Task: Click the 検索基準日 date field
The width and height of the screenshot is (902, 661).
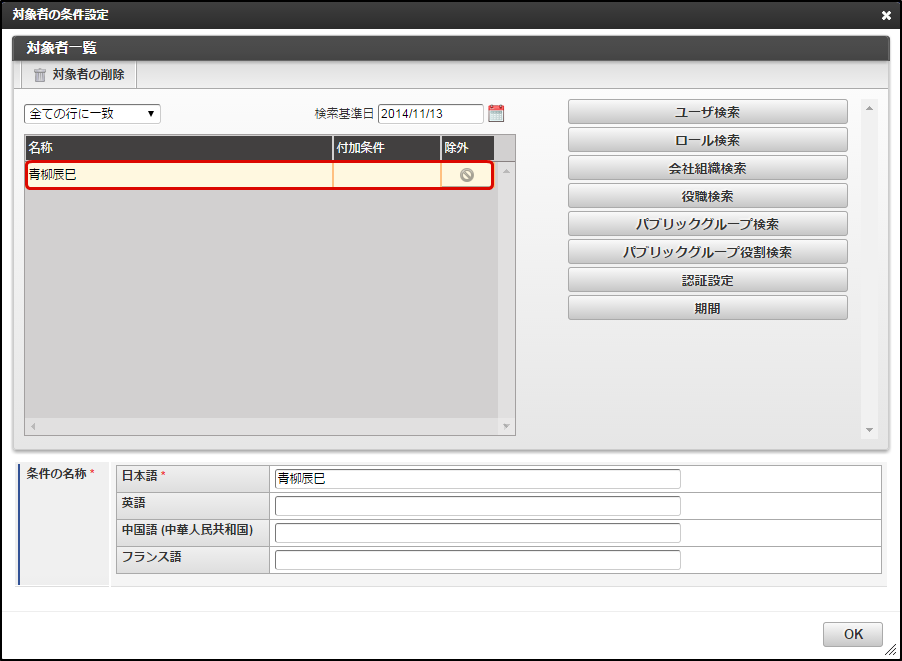Action: coord(430,114)
